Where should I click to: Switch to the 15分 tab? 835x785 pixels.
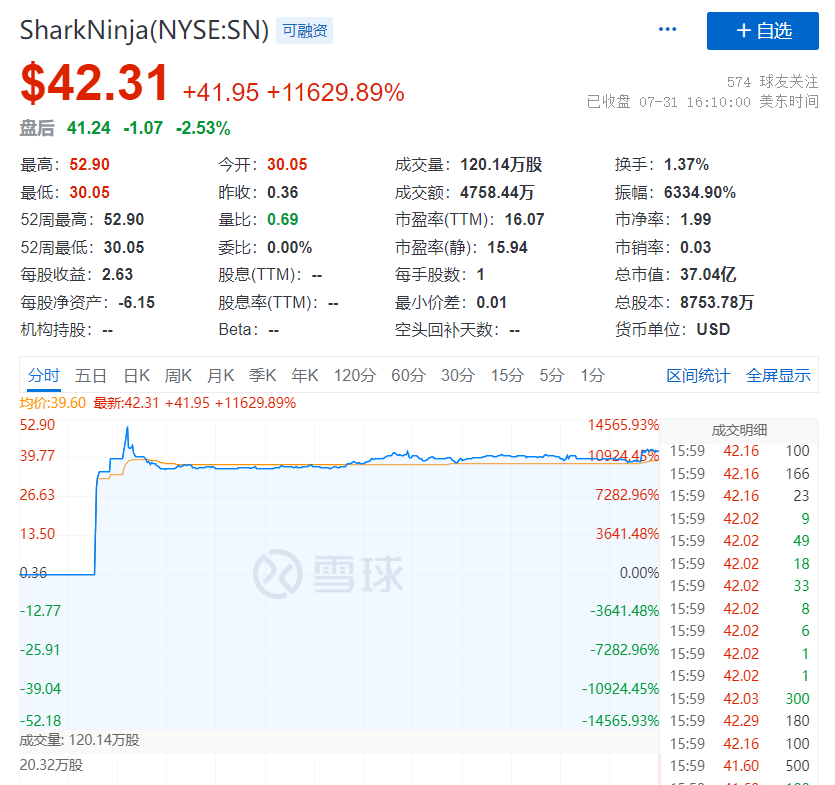click(x=505, y=375)
